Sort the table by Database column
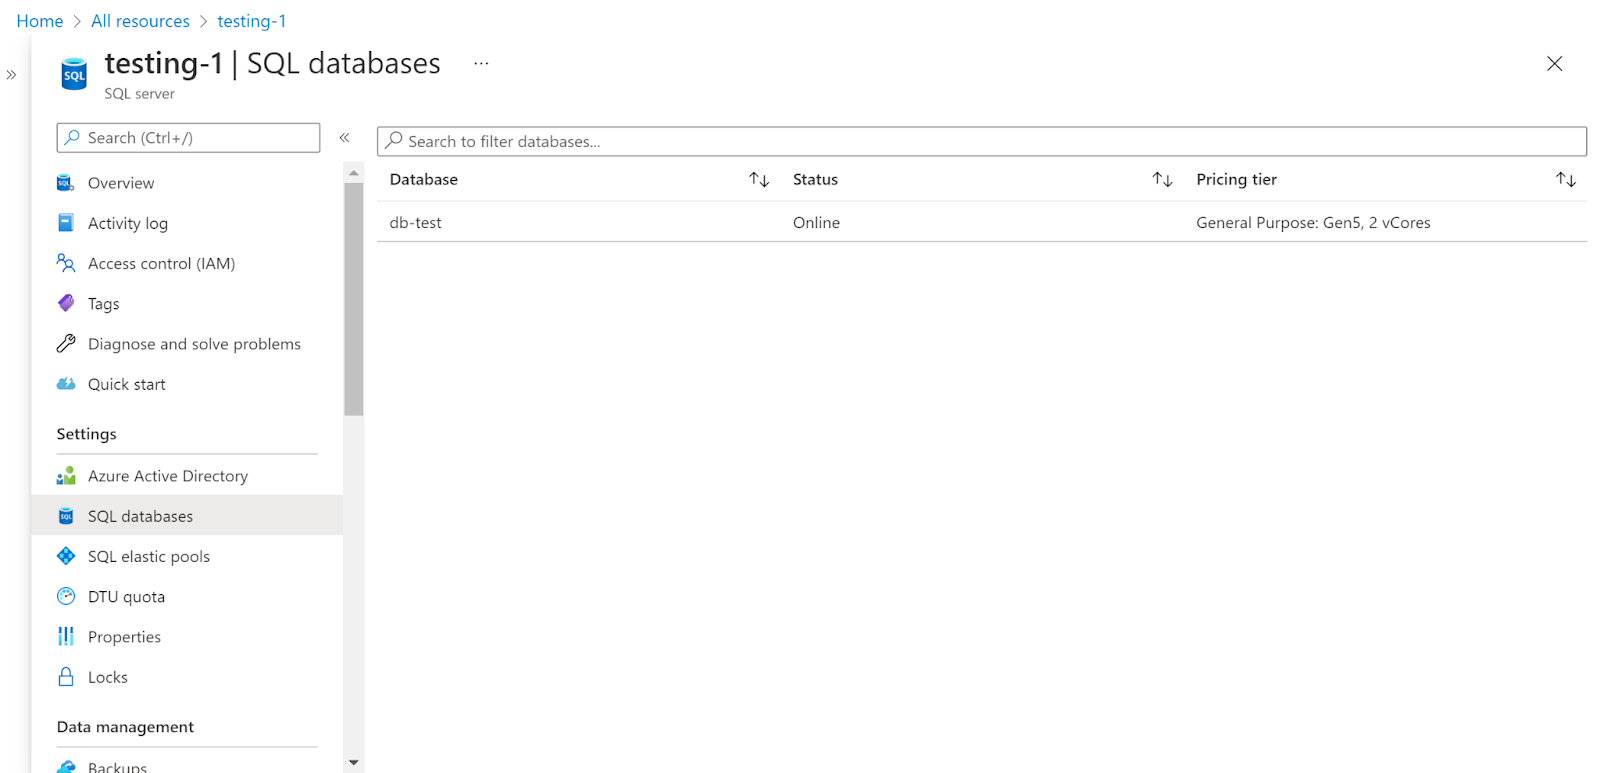This screenshot has width=1600, height=773. coord(759,180)
